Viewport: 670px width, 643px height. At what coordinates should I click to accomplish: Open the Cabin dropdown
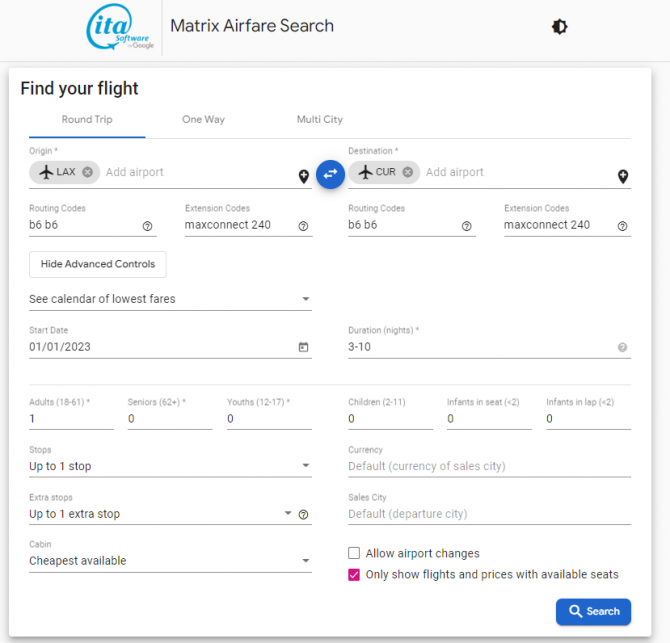170,561
